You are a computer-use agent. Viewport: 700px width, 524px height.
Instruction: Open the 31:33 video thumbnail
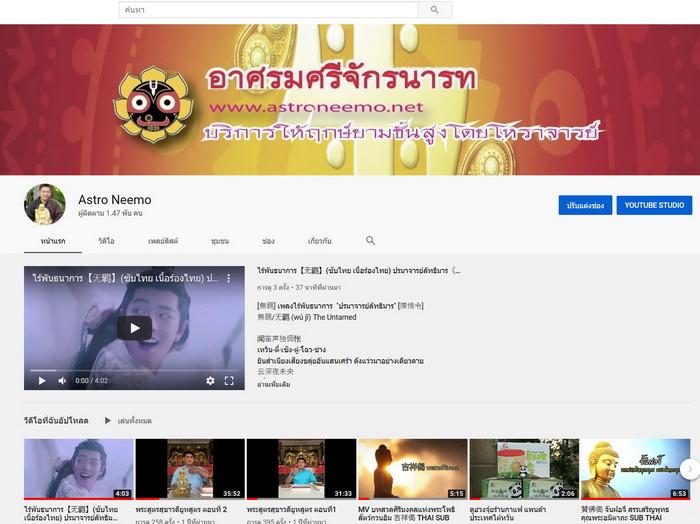coord(301,469)
